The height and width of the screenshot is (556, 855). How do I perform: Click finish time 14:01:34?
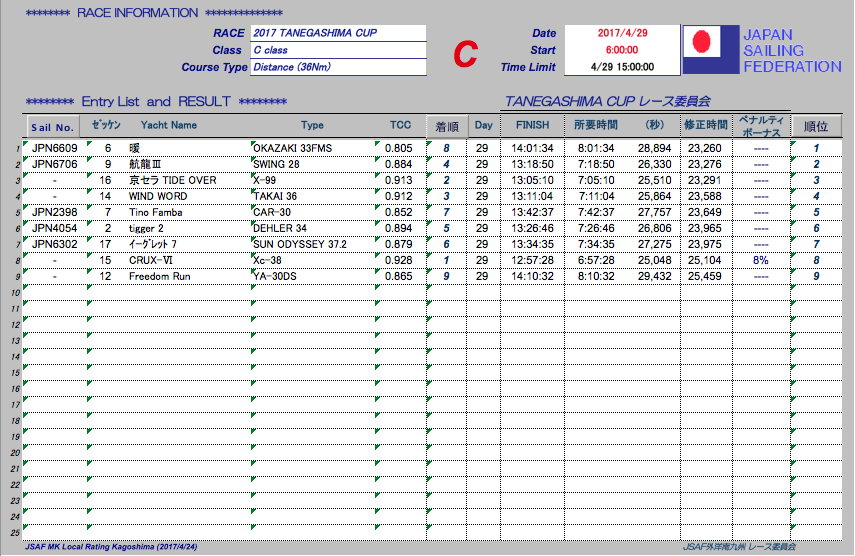(x=532, y=148)
